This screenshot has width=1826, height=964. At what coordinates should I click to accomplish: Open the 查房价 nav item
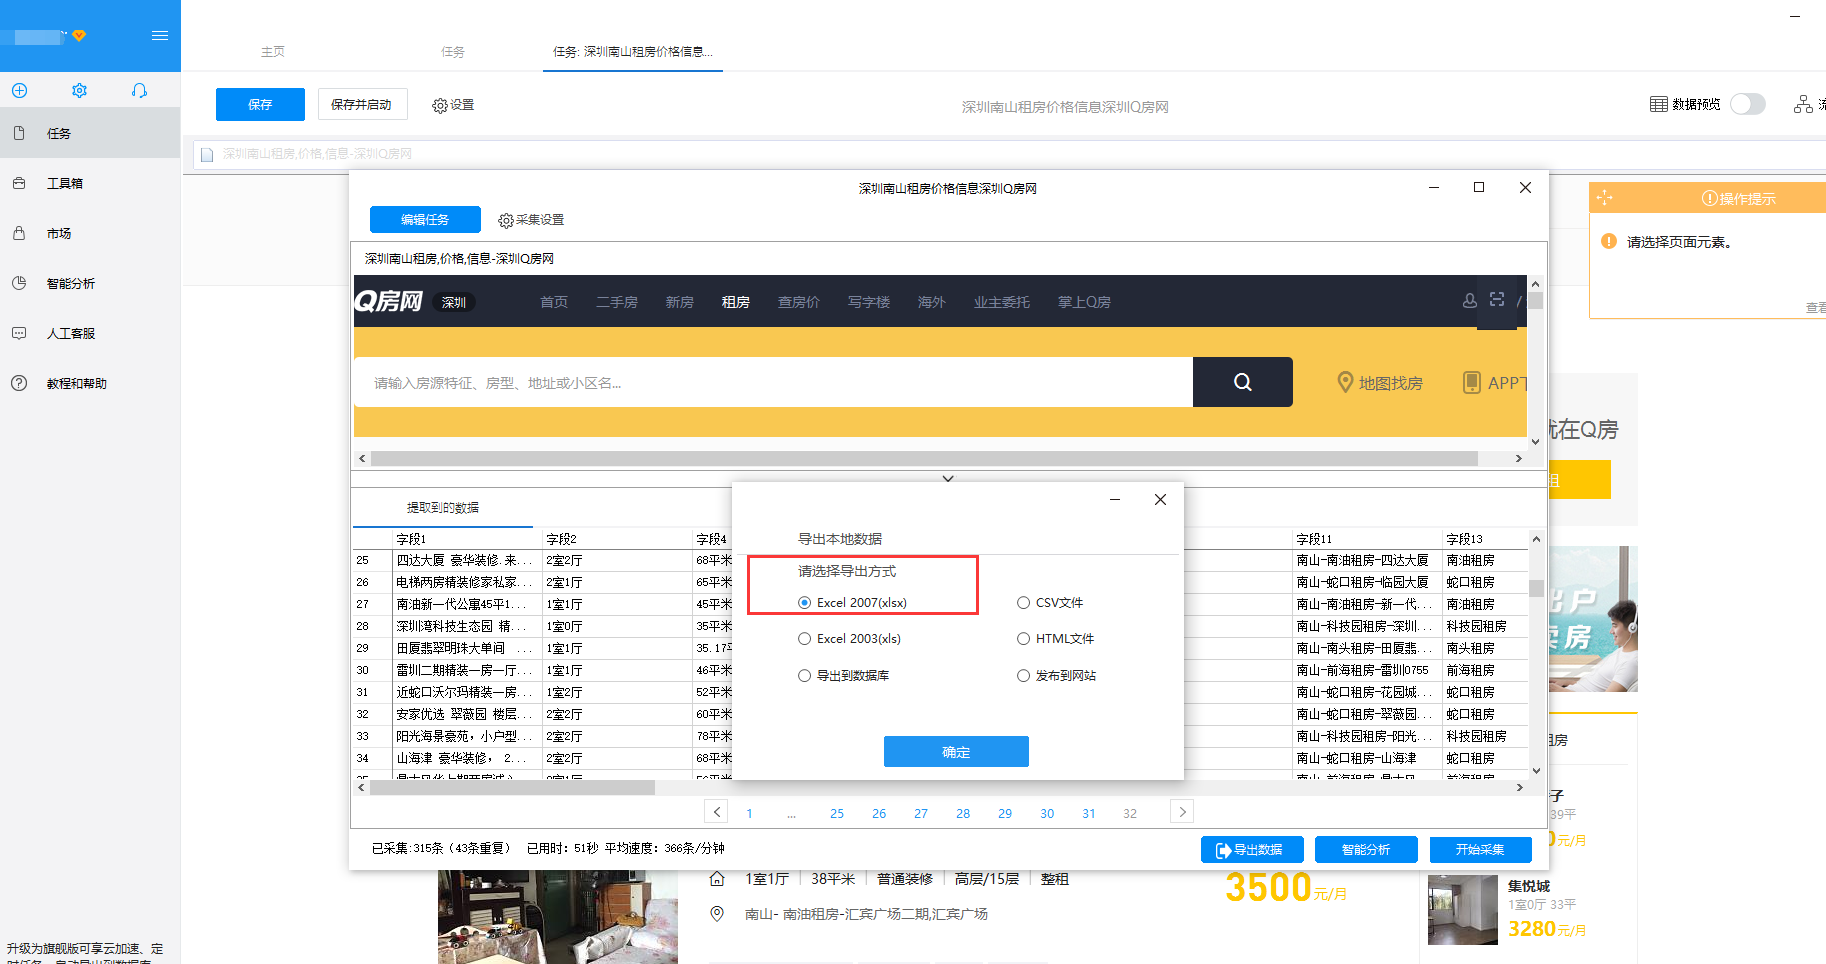tap(799, 302)
